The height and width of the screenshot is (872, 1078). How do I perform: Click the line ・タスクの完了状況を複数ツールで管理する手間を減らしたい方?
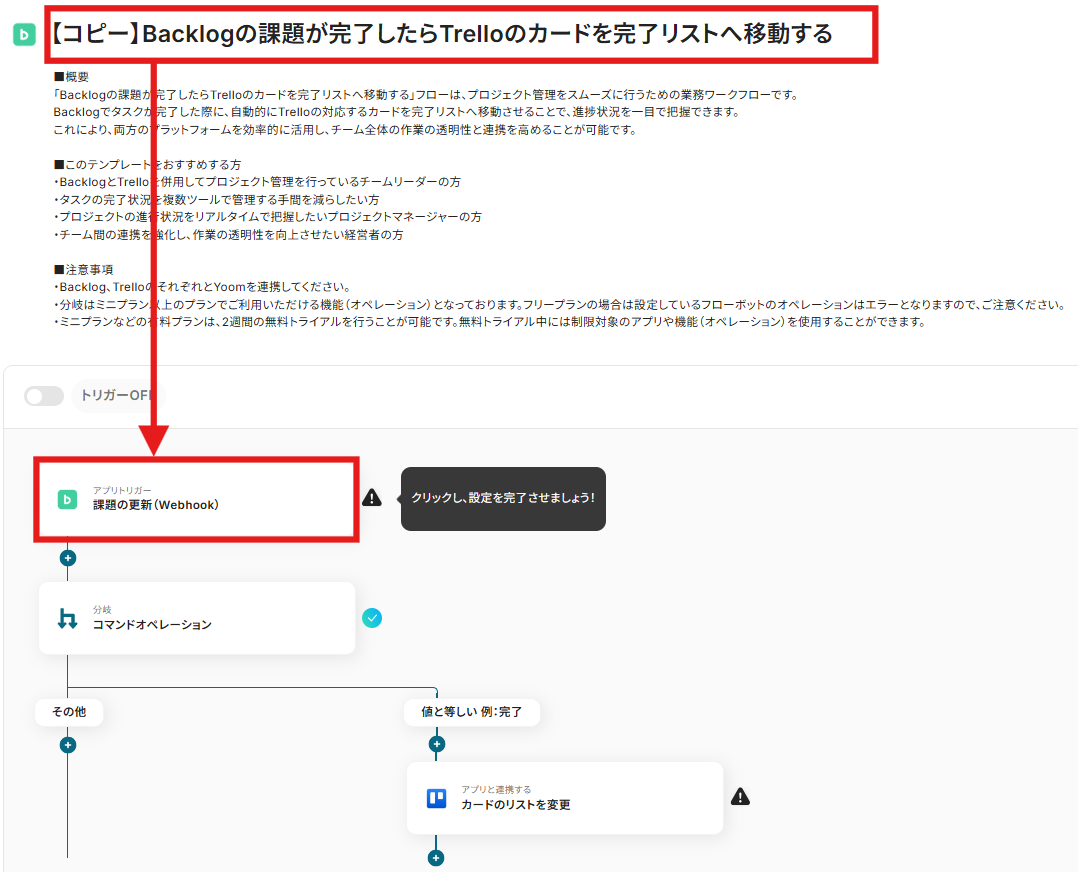(217, 199)
